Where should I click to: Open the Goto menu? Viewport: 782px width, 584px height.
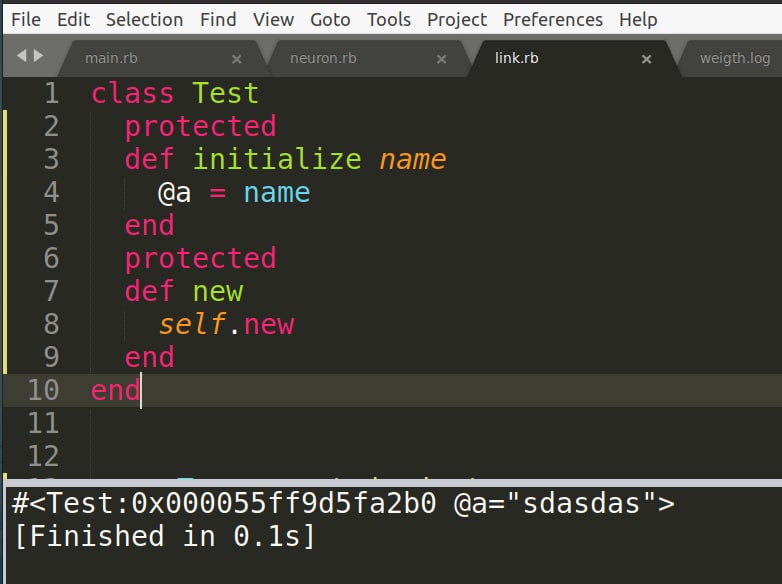330,19
